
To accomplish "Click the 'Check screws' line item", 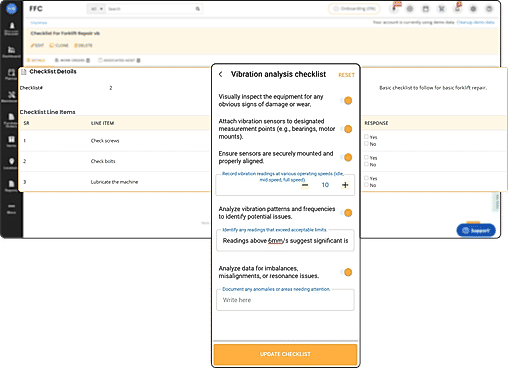I will tap(105, 141).
